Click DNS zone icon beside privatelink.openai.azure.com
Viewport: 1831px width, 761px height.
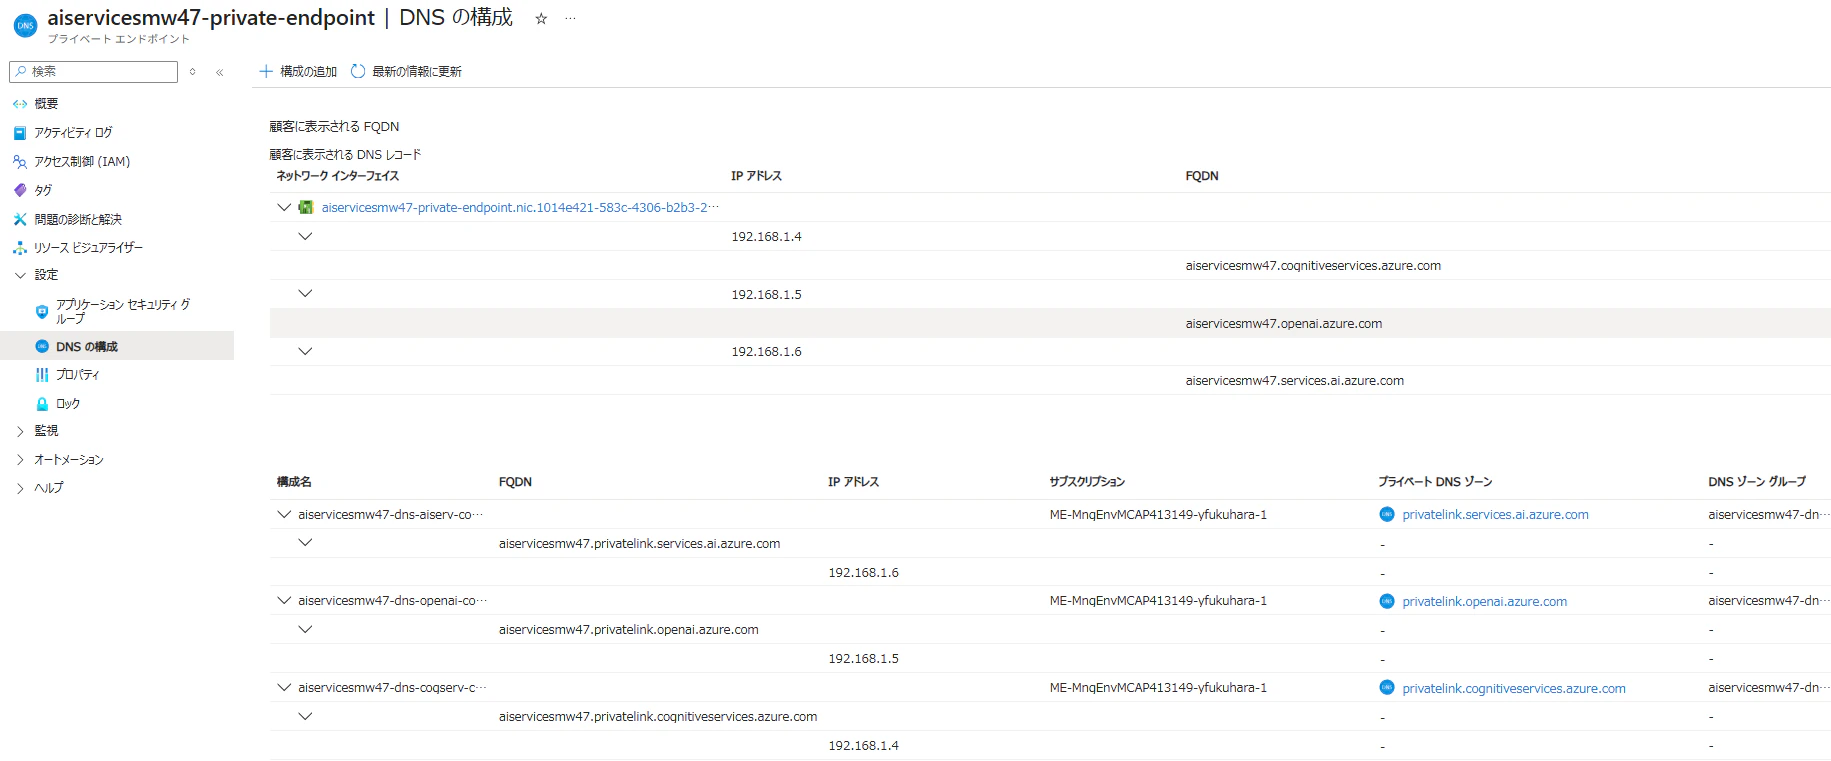coord(1387,601)
